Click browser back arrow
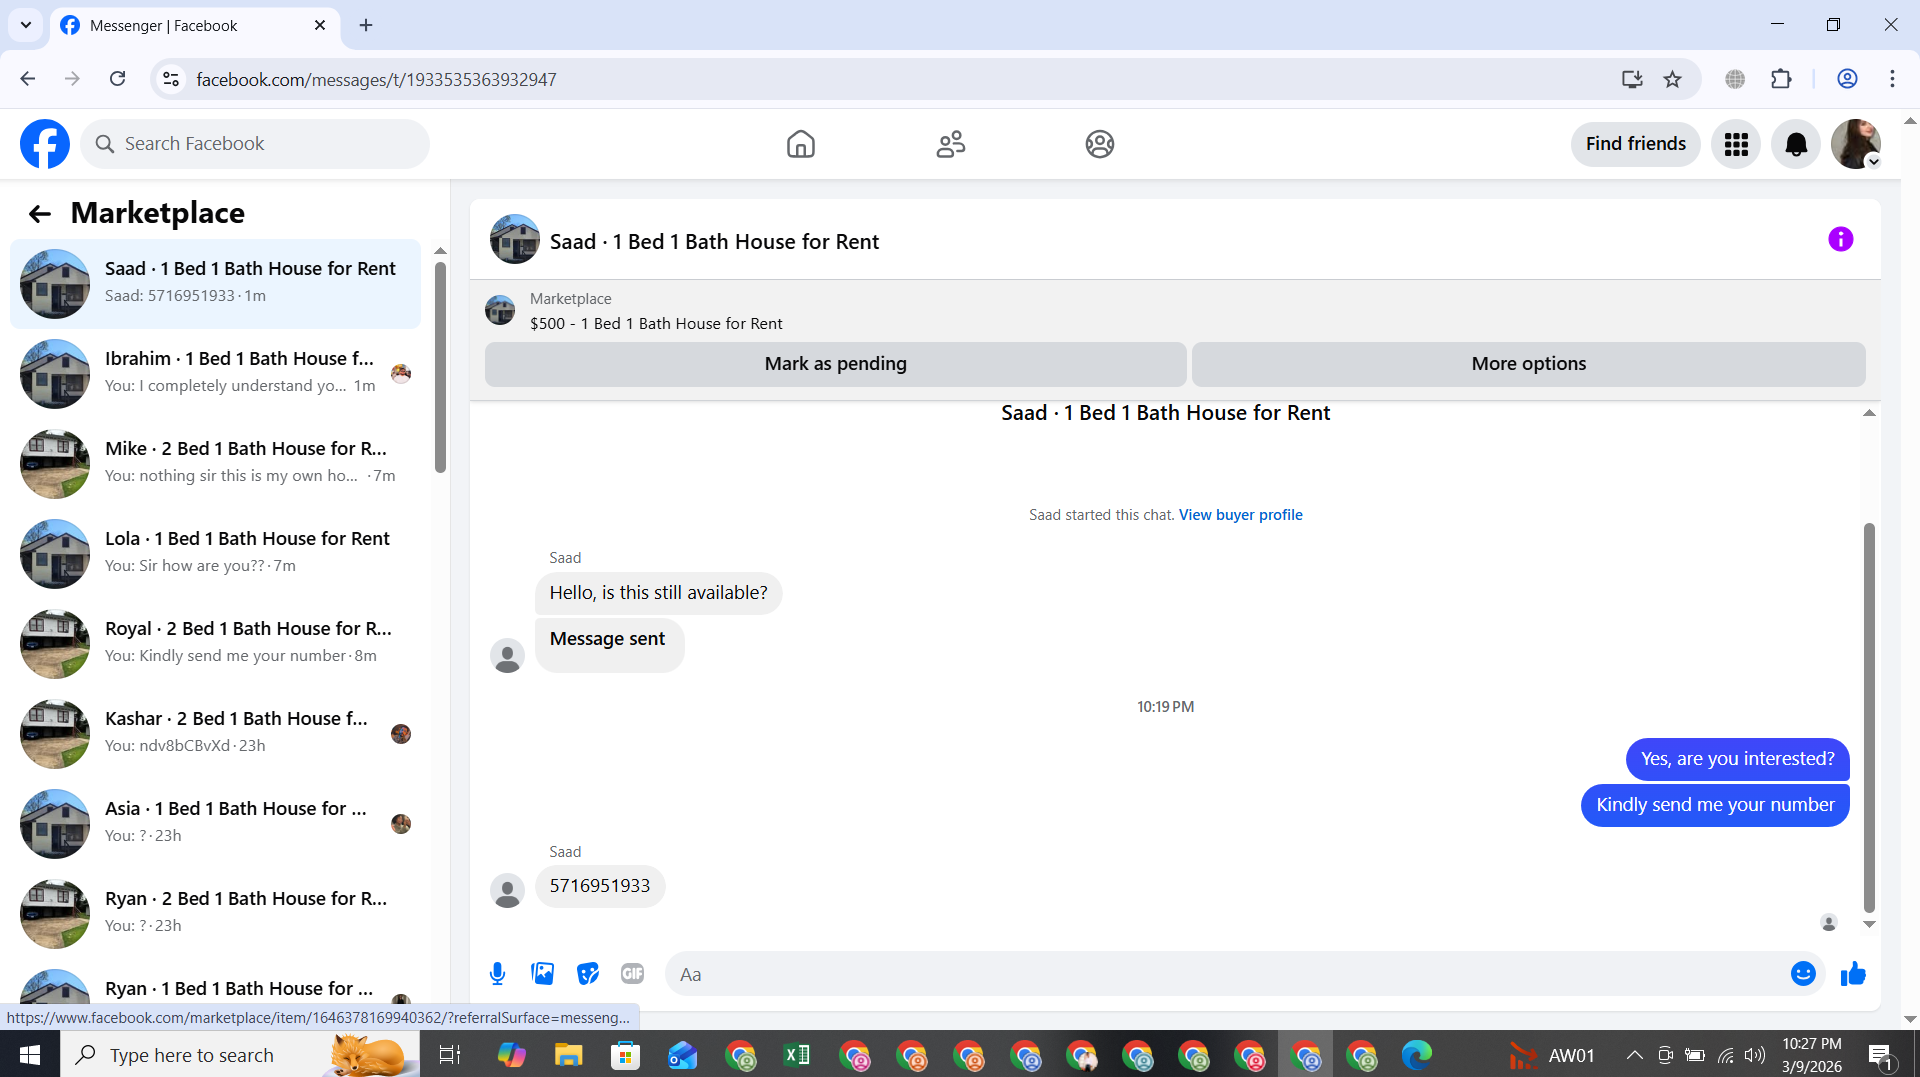 click(28, 79)
